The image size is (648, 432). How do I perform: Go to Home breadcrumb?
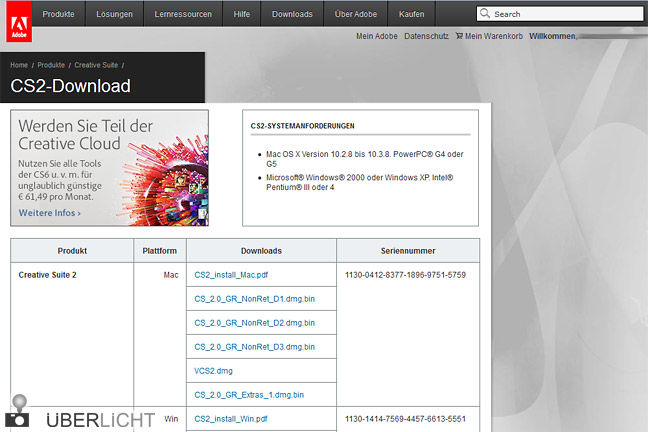19,65
